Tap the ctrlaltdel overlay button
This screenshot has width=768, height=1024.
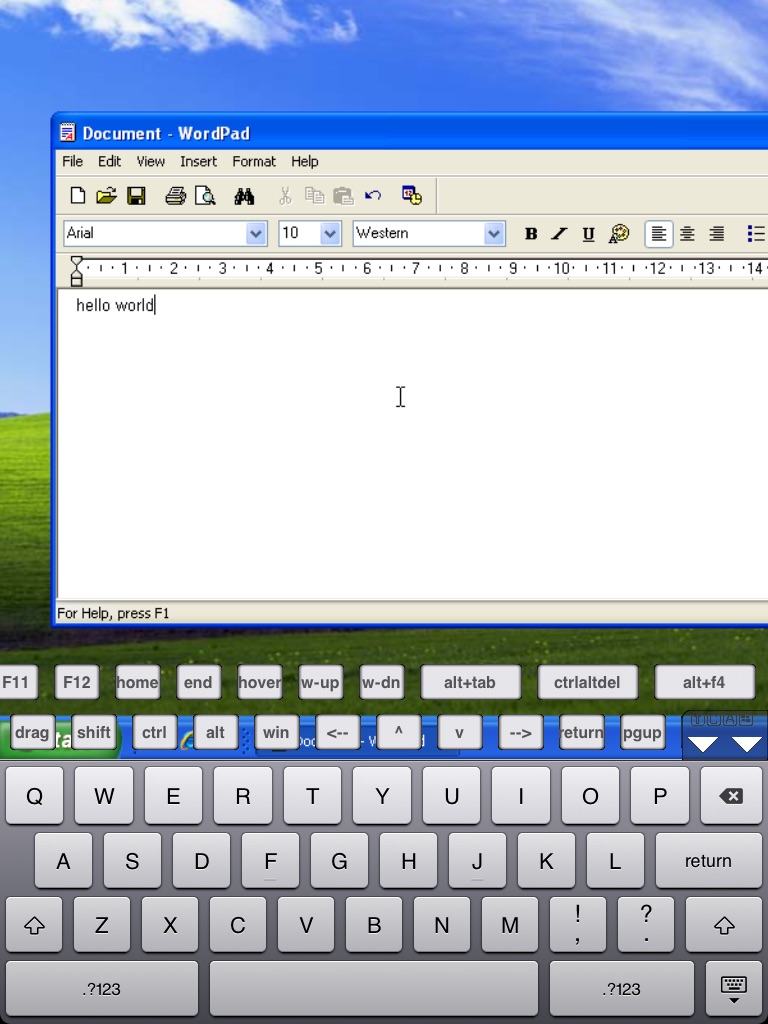587,682
